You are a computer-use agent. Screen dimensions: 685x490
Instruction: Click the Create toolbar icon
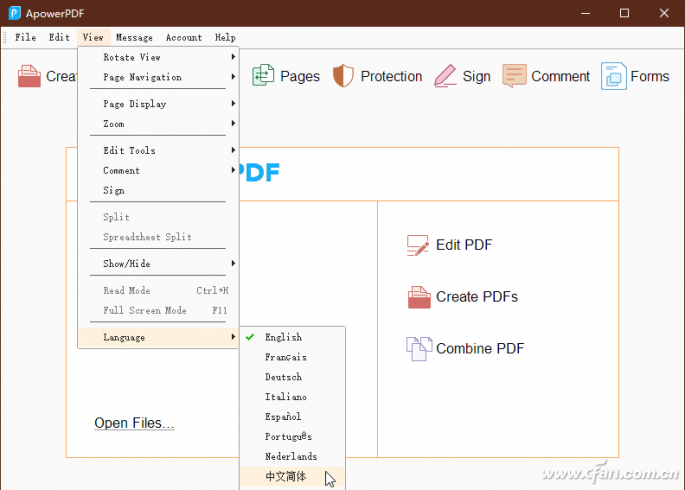[x=29, y=76]
